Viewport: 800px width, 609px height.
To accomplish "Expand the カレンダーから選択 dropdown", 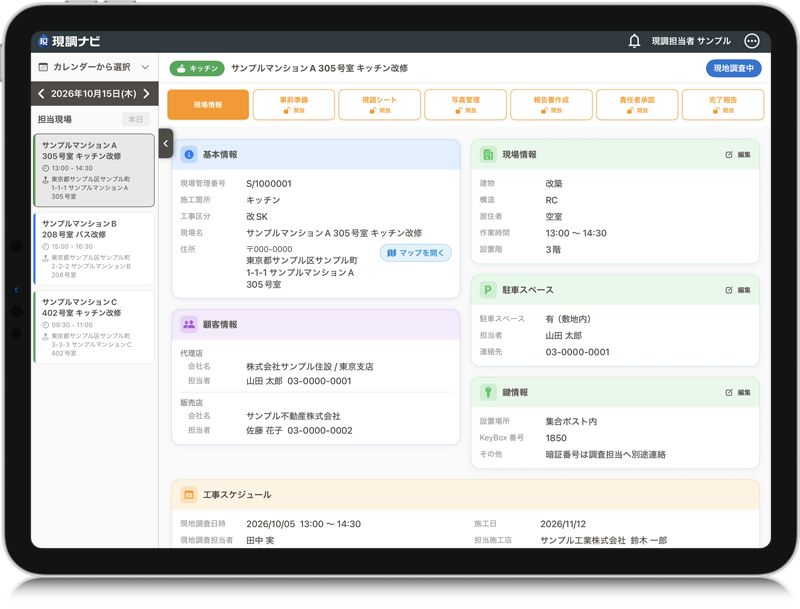I will pyautogui.click(x=145, y=67).
